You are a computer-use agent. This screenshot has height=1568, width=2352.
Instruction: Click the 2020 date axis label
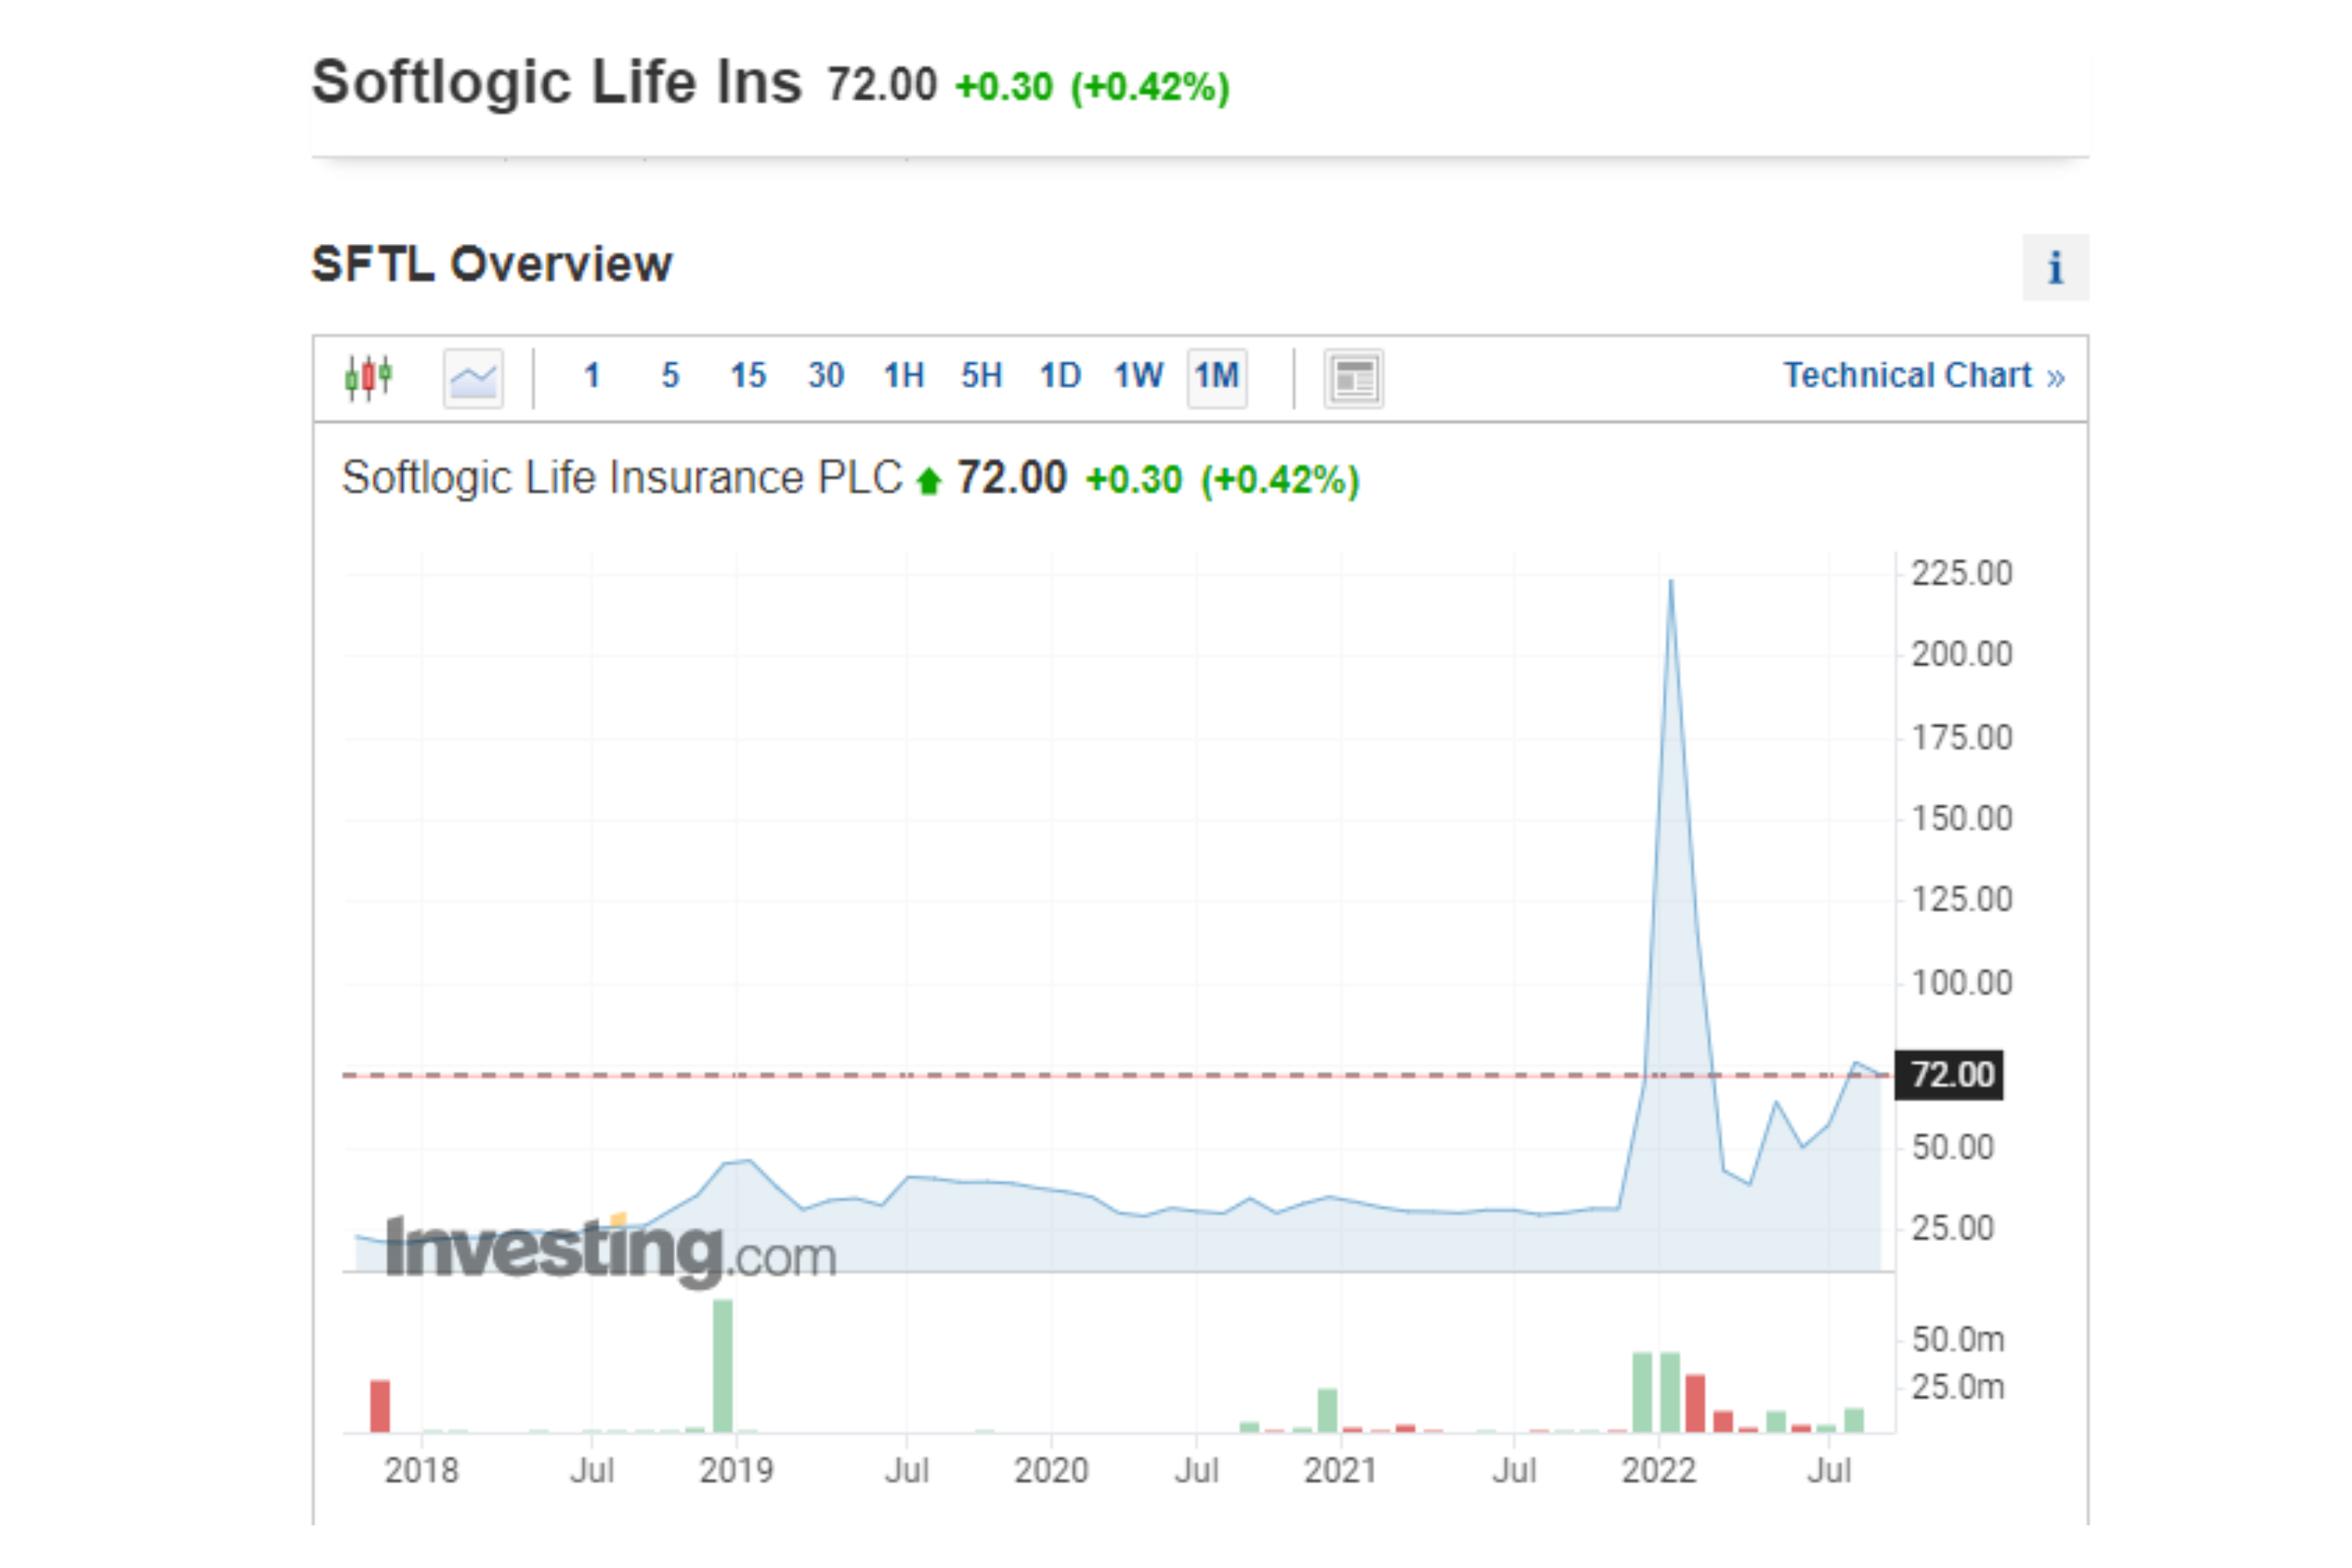pos(1051,1471)
